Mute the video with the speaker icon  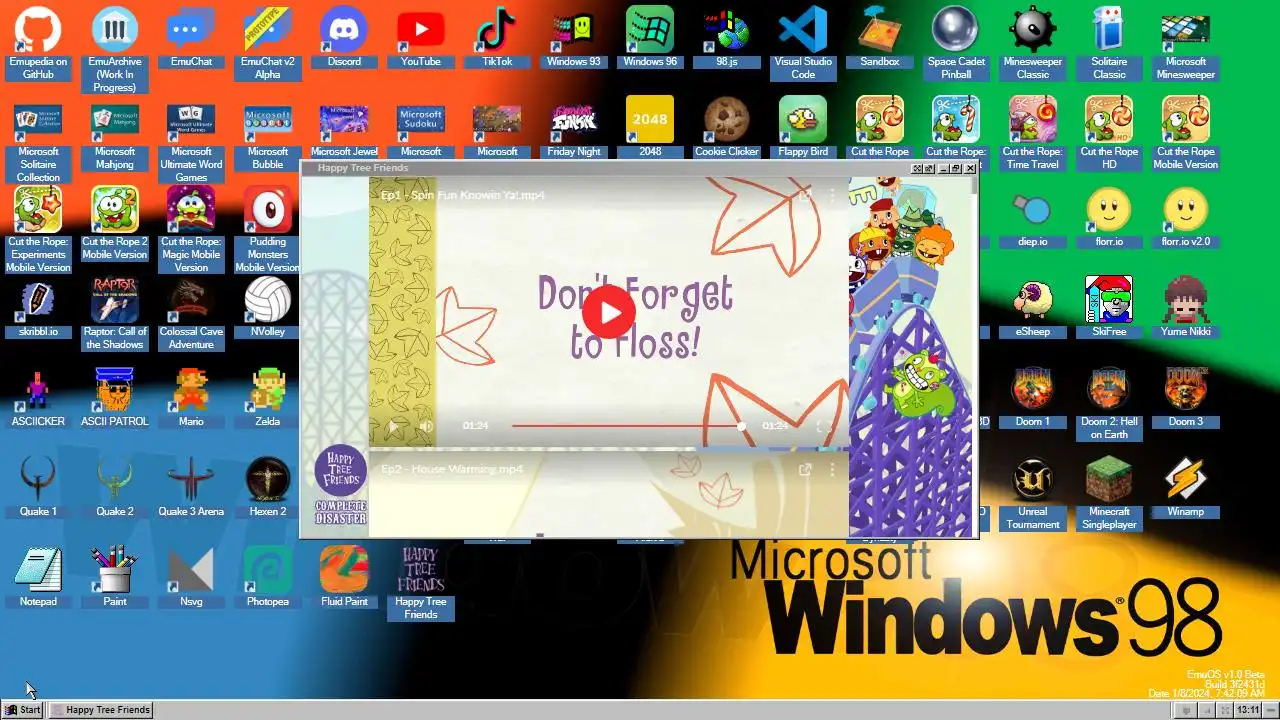pyautogui.click(x=427, y=426)
